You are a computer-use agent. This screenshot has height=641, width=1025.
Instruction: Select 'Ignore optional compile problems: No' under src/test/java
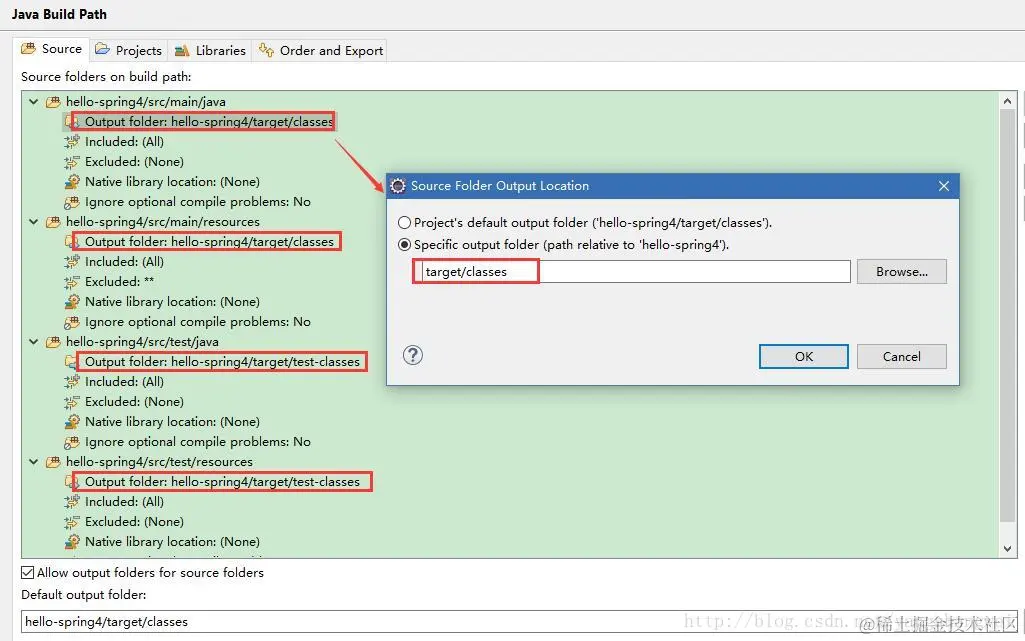(x=197, y=442)
